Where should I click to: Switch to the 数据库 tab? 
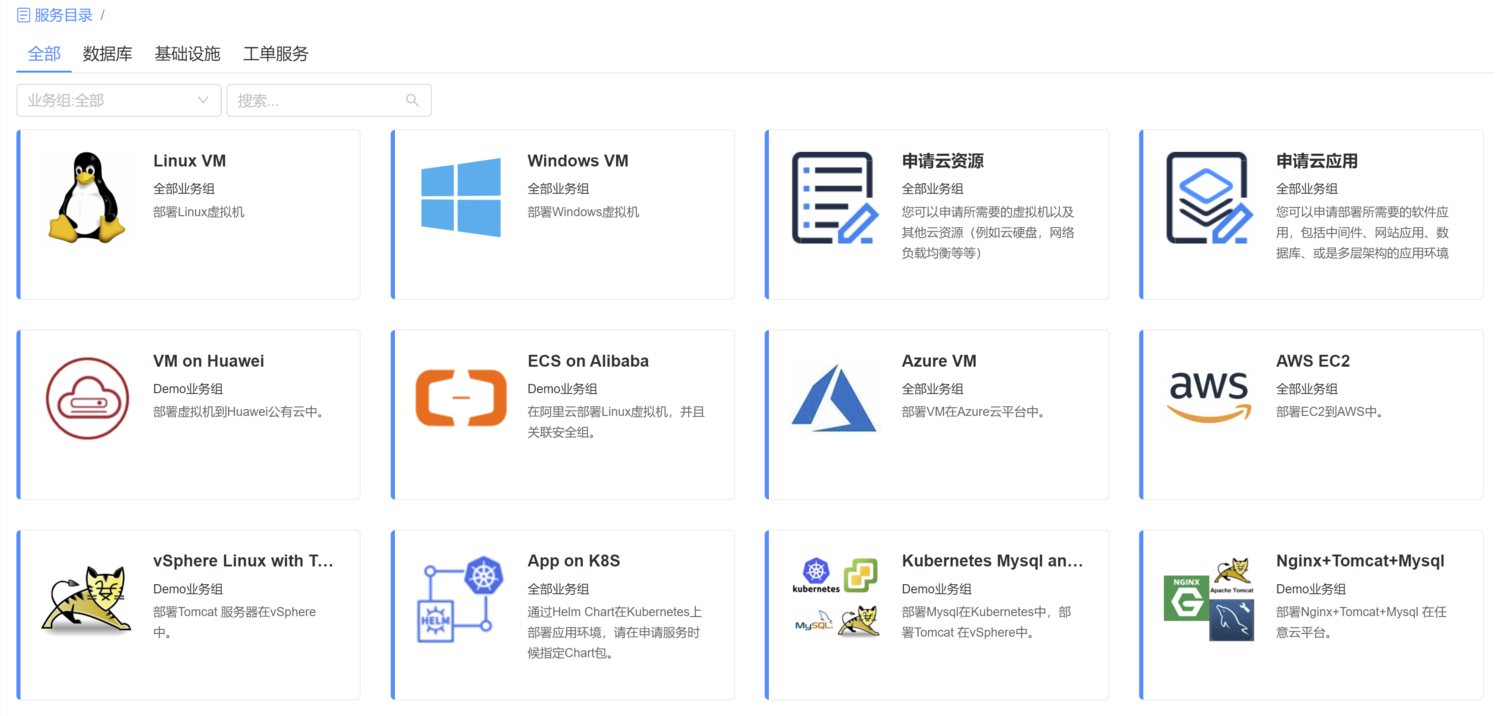coord(107,54)
